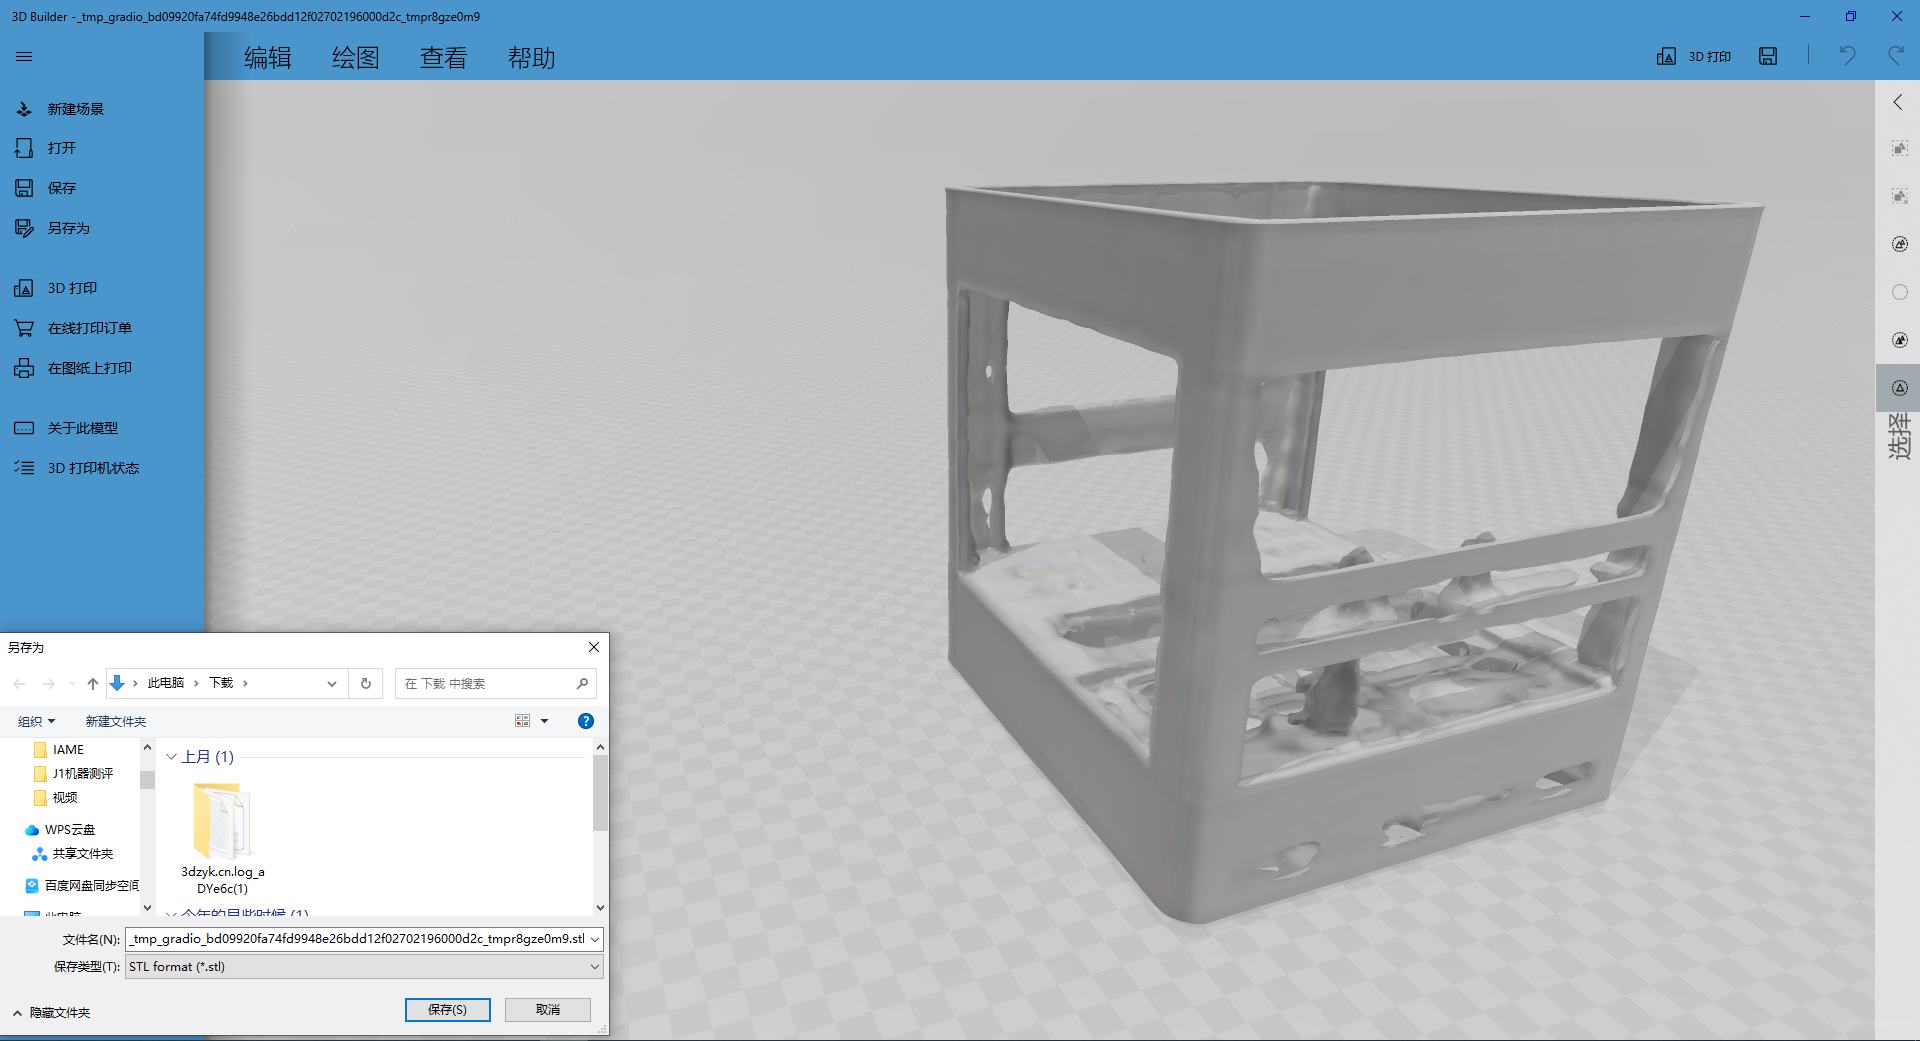The width and height of the screenshot is (1920, 1041).
Task: Click the 保存(S) button
Action: [x=448, y=1010]
